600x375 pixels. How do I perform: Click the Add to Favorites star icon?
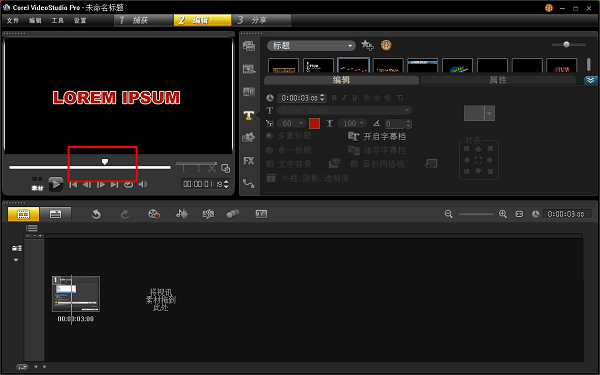[x=367, y=45]
